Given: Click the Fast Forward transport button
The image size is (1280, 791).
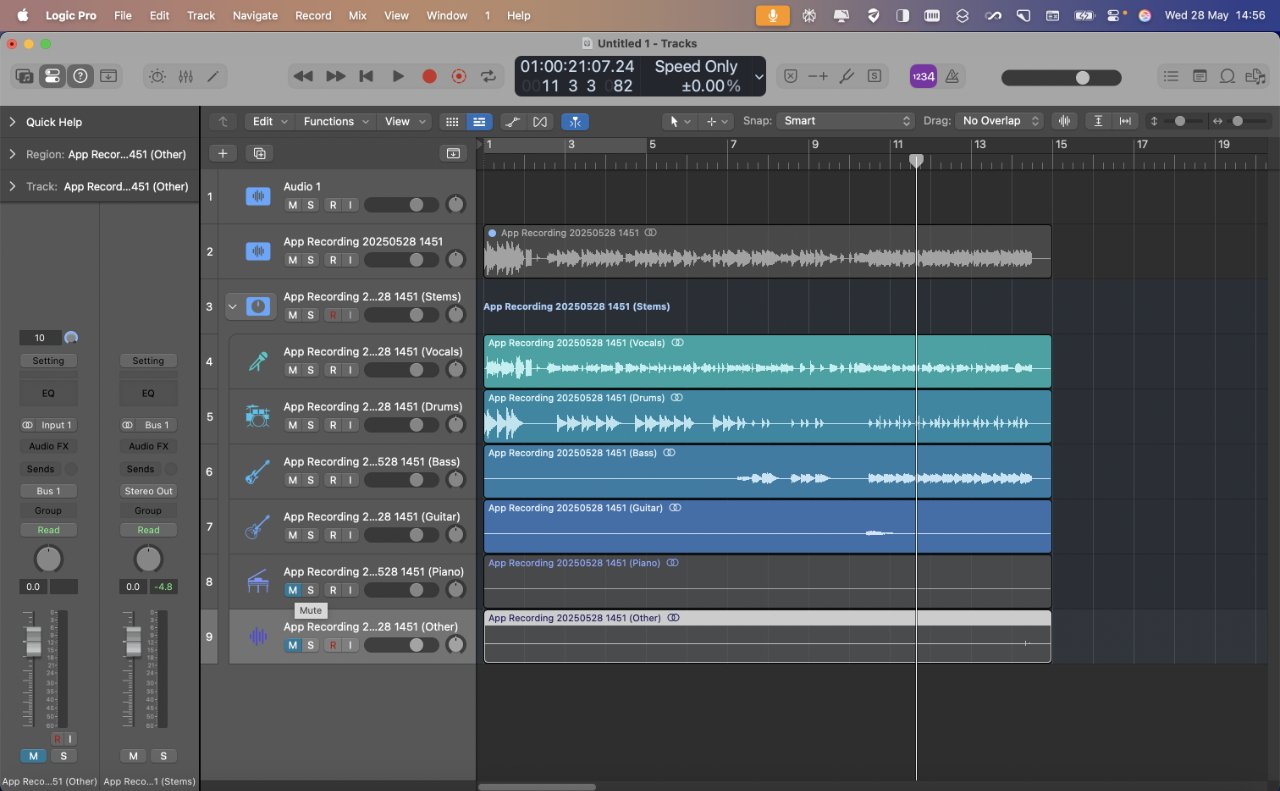Looking at the screenshot, I should coord(335,76).
